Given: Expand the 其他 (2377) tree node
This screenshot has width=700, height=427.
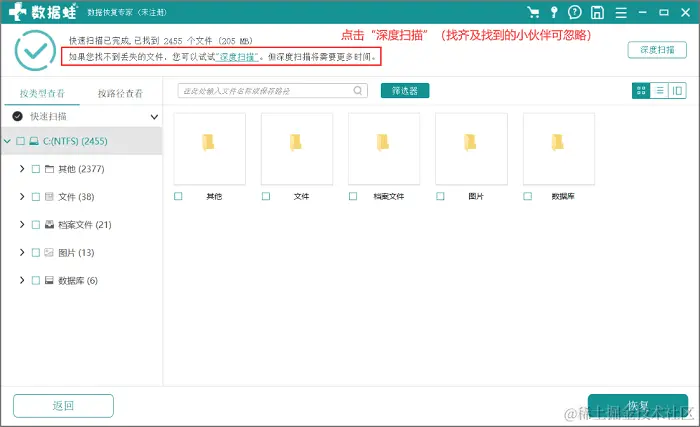Looking at the screenshot, I should pos(22,169).
